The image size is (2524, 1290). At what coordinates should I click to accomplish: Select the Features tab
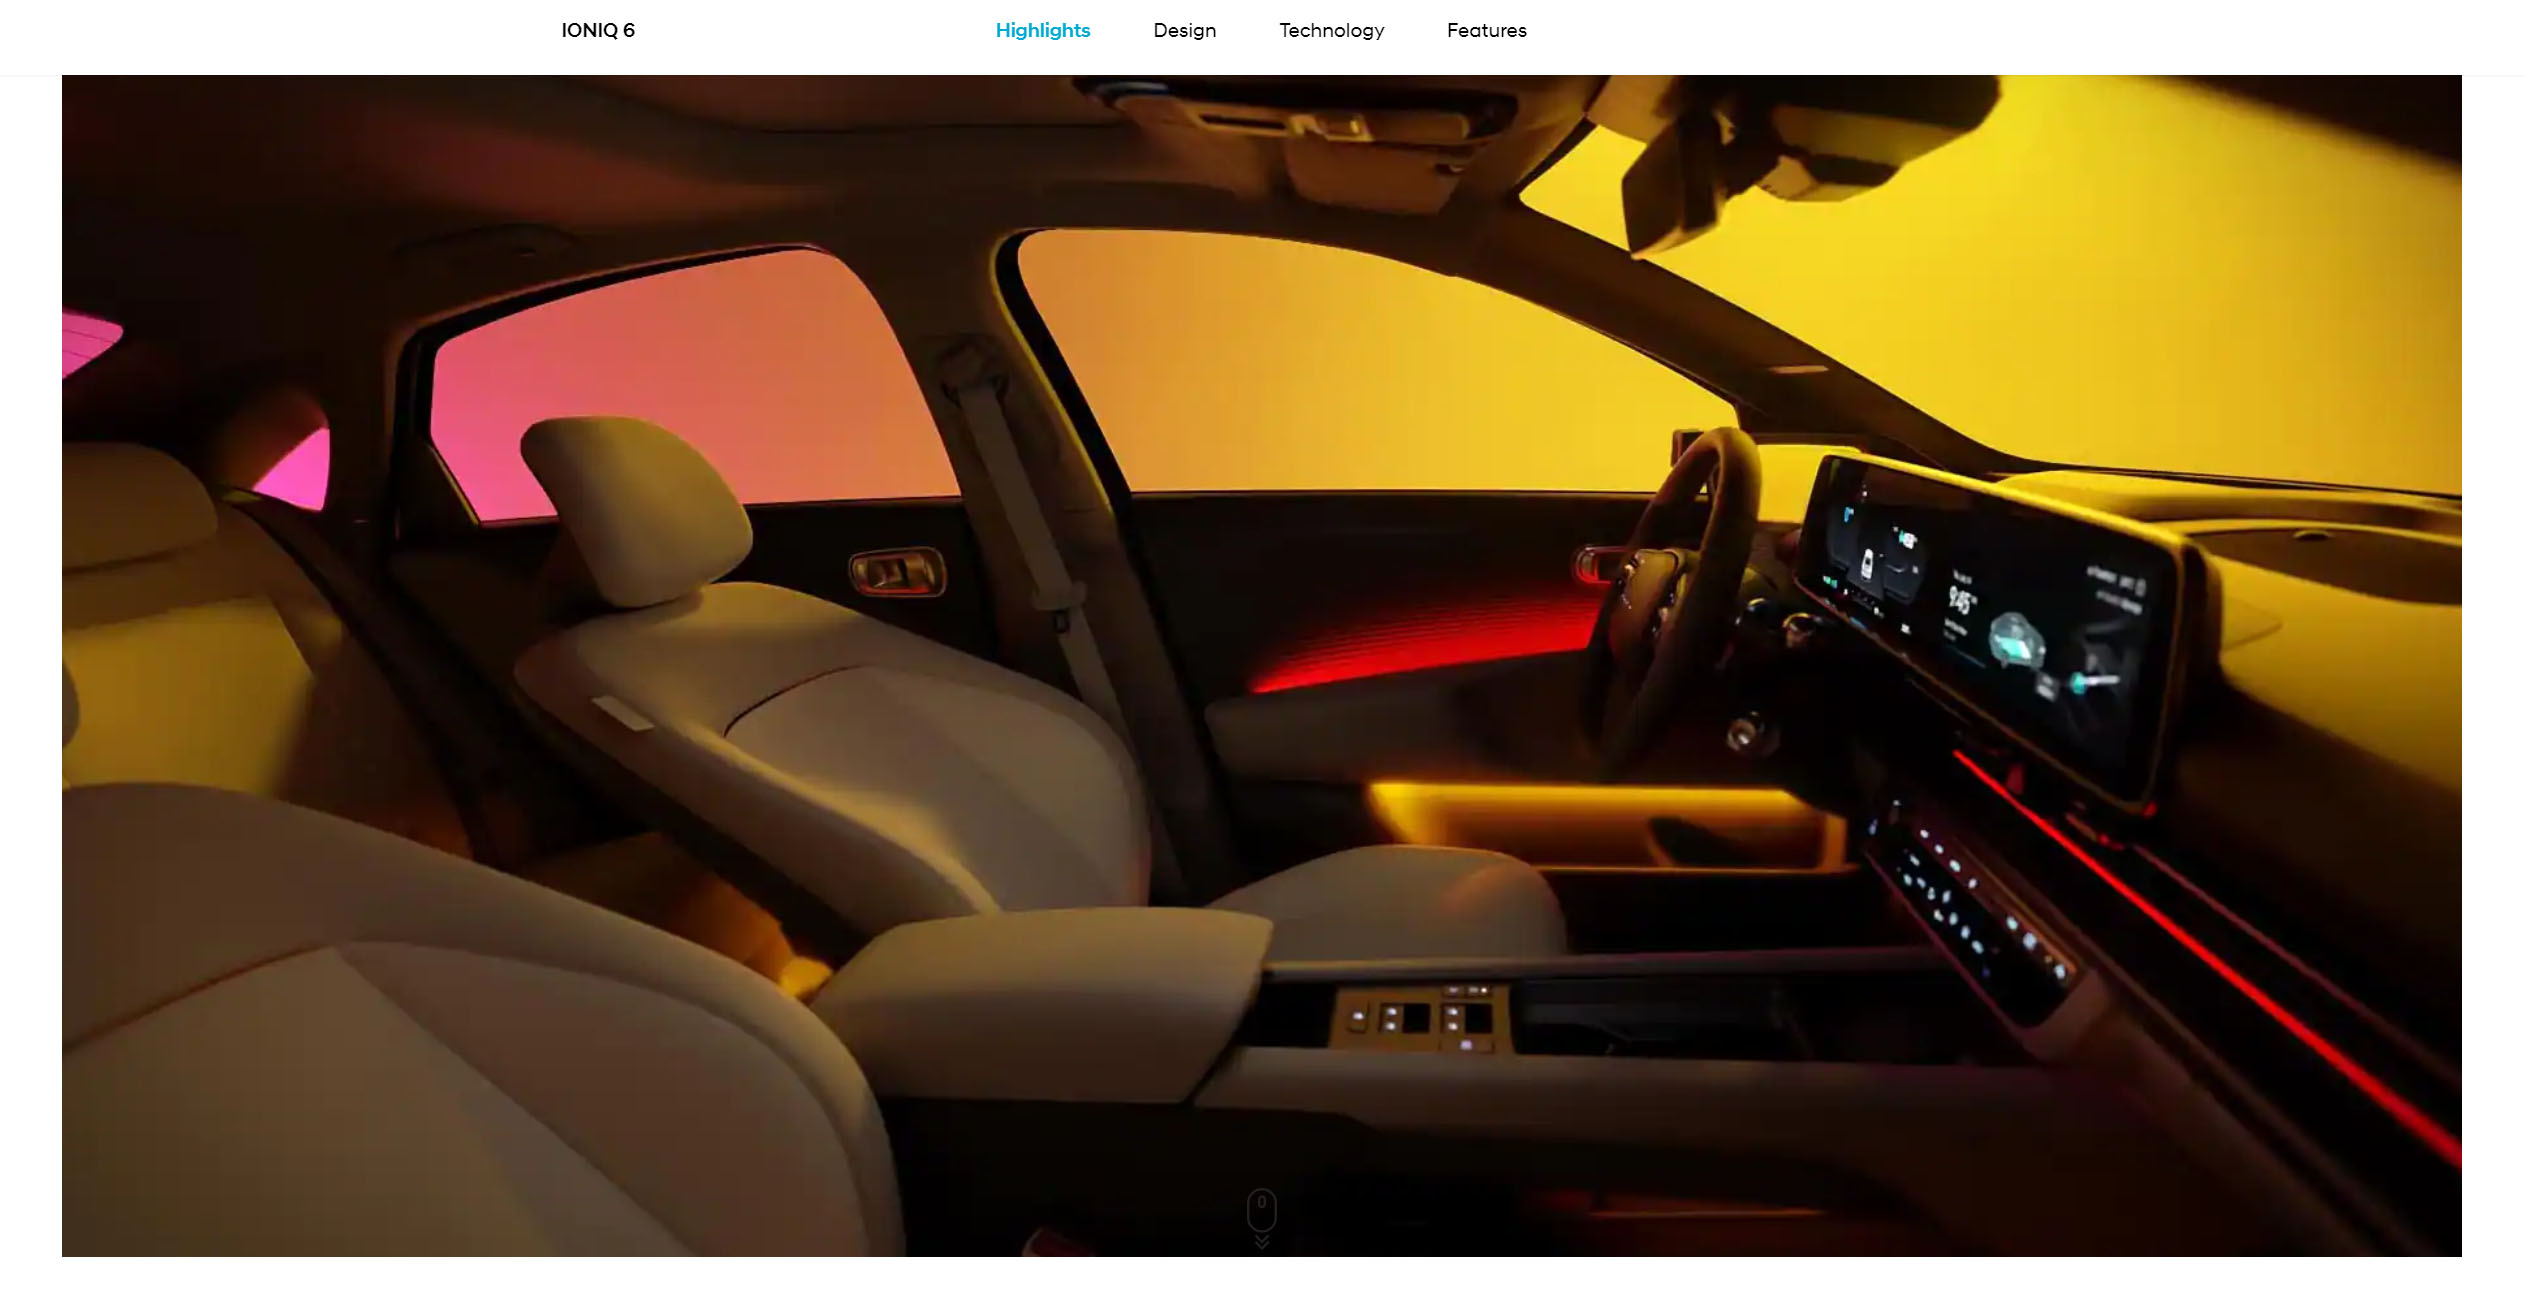coord(1486,31)
